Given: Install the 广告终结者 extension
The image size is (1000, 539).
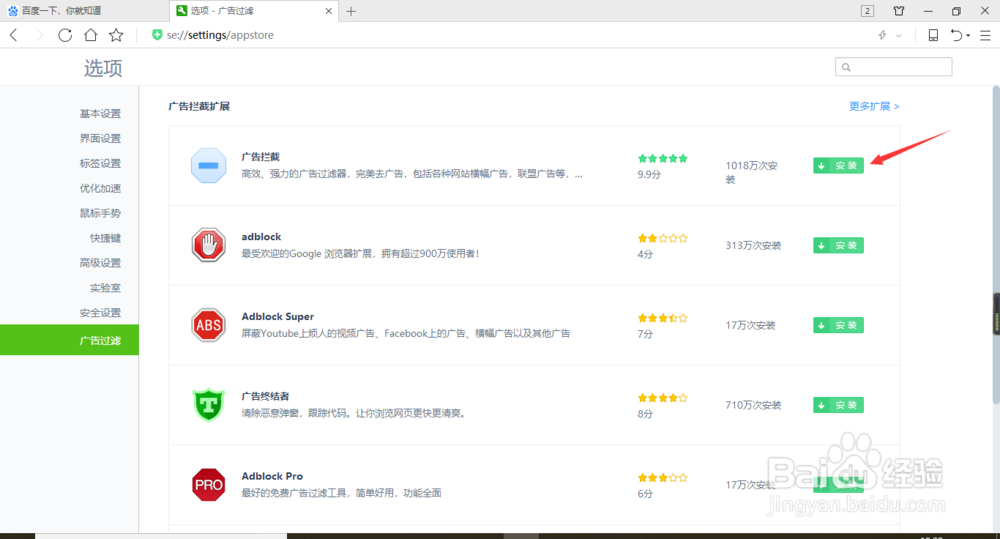Looking at the screenshot, I should (839, 405).
